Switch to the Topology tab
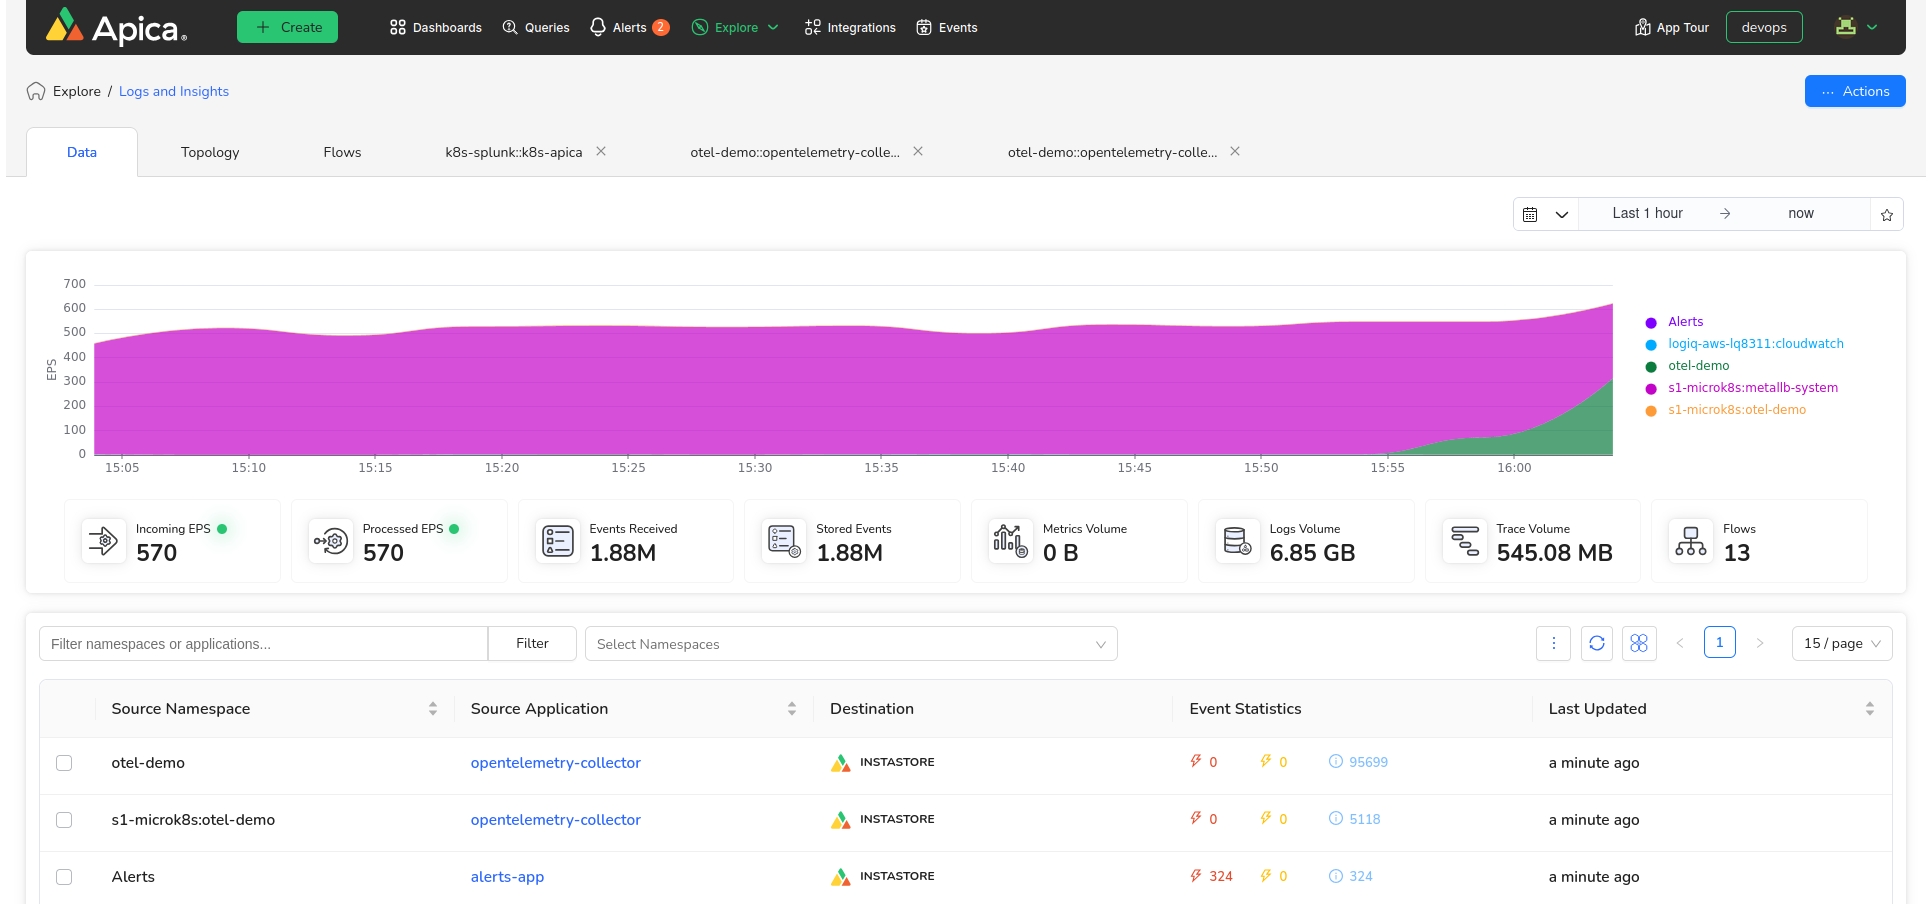Viewport: 1928px width, 904px height. [210, 152]
